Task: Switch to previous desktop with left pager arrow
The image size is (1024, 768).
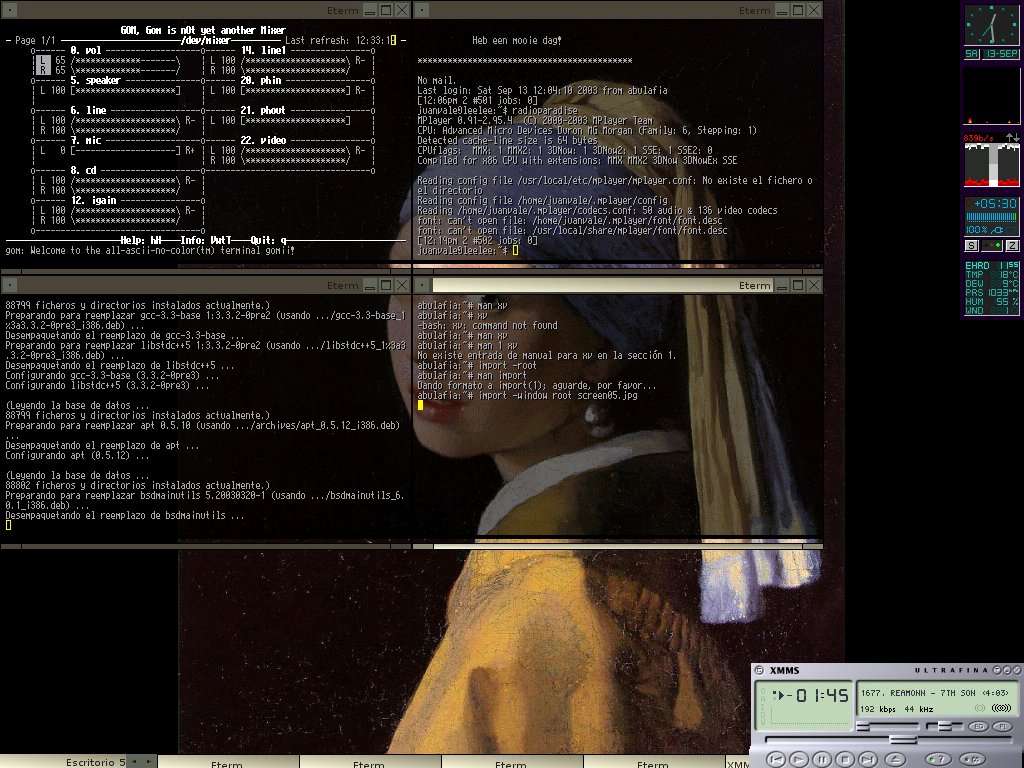Action: (x=134, y=761)
